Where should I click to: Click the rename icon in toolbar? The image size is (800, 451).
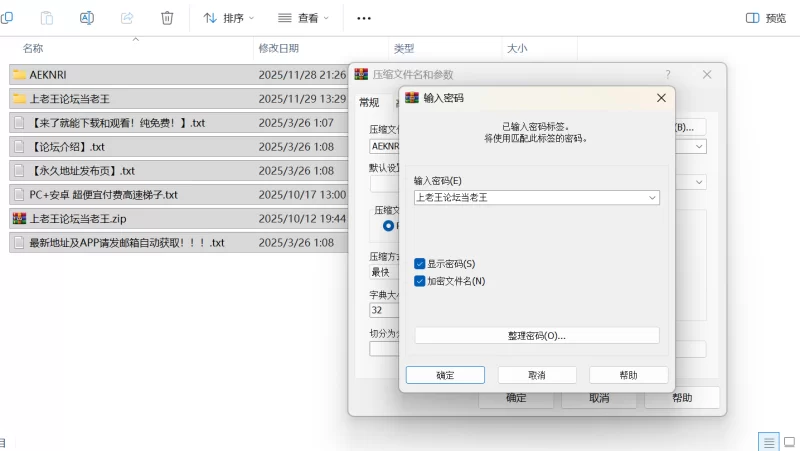pos(87,18)
